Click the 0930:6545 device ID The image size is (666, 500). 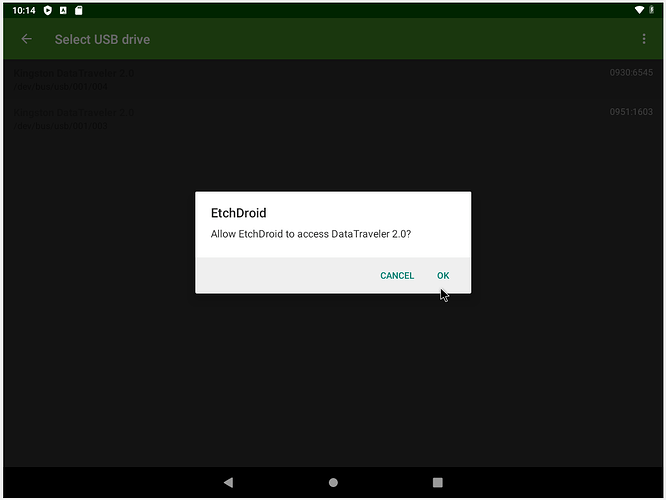pyautogui.click(x=631, y=73)
